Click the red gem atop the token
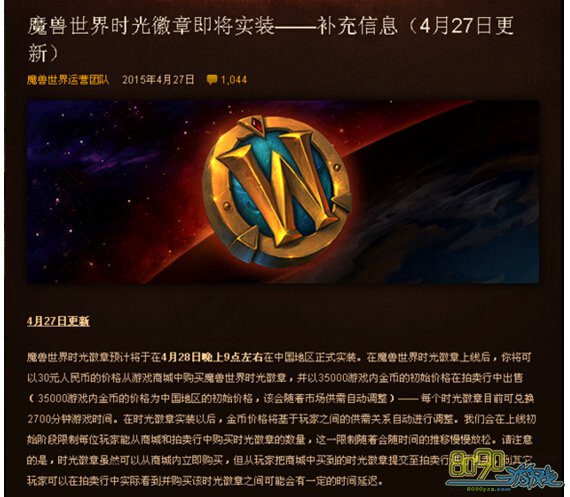 point(257,126)
